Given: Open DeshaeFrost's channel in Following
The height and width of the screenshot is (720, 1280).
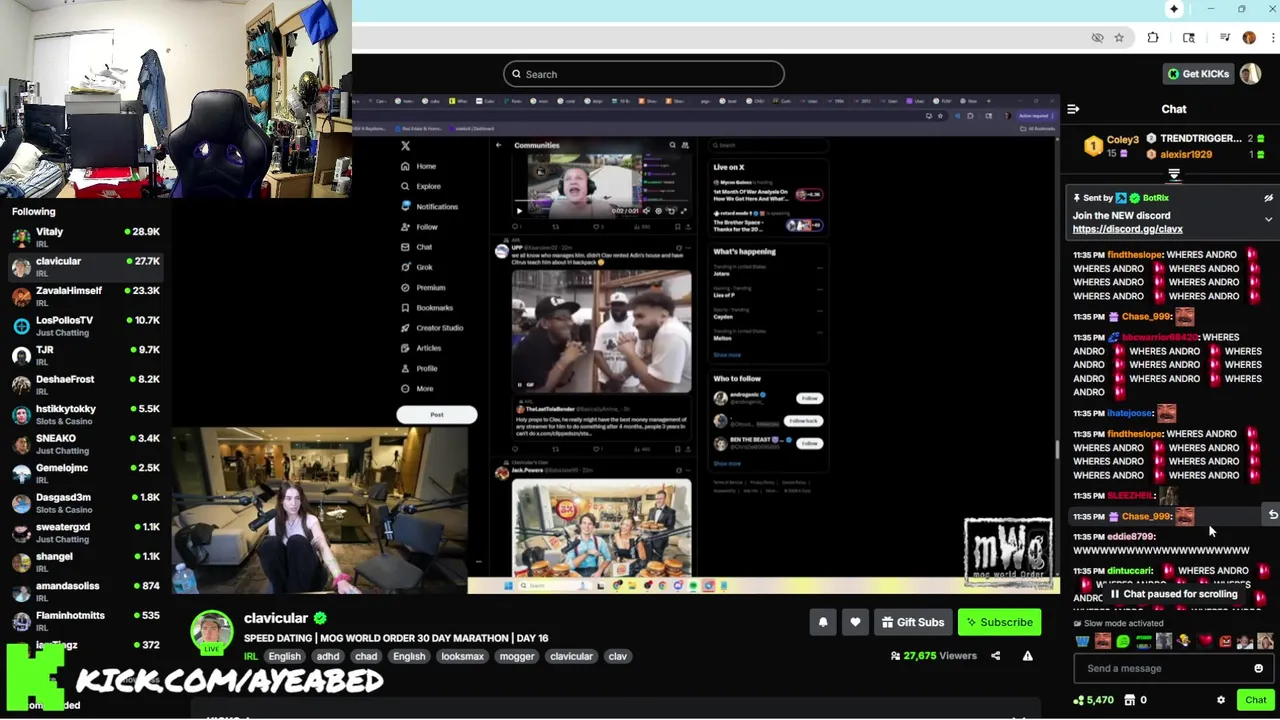Looking at the screenshot, I should tap(84, 385).
